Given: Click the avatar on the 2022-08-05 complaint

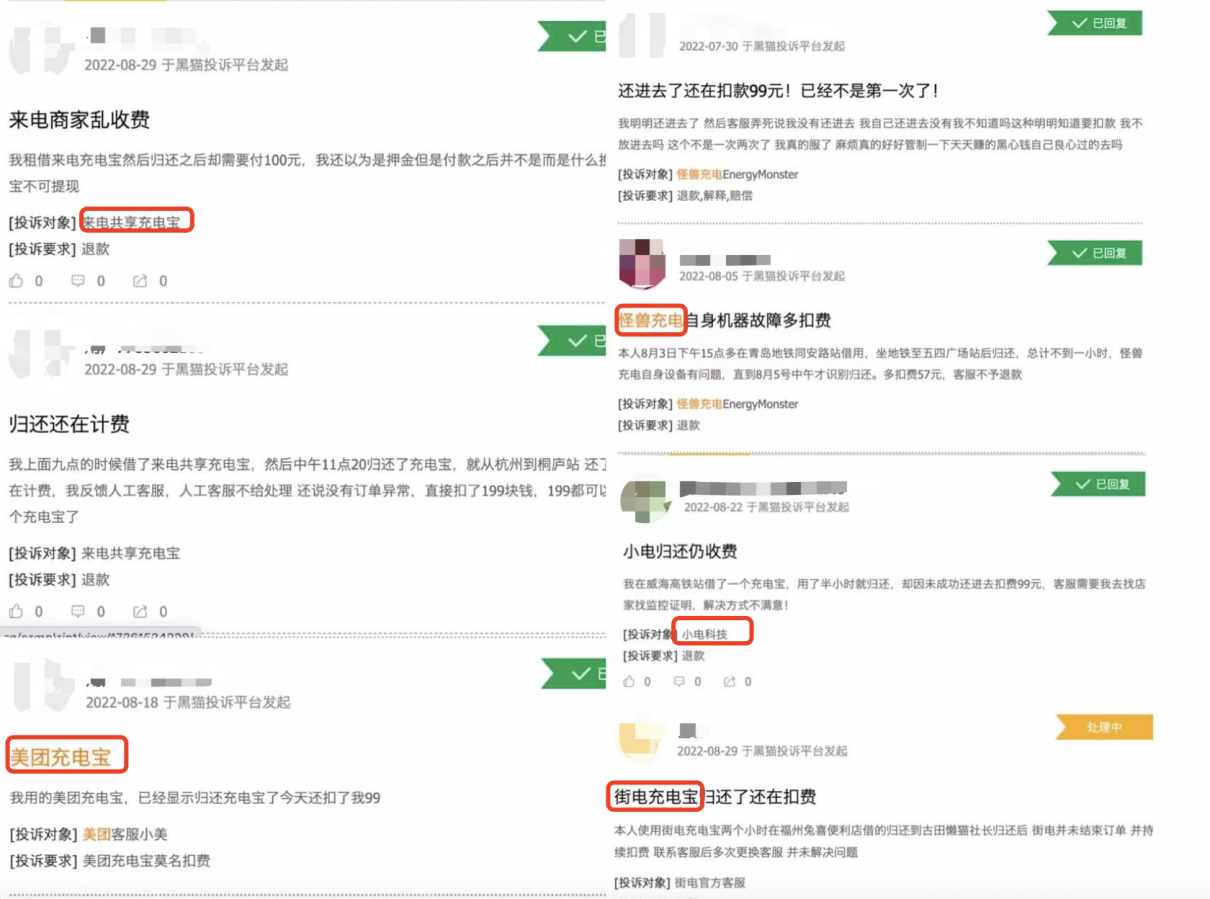Looking at the screenshot, I should pyautogui.click(x=642, y=264).
